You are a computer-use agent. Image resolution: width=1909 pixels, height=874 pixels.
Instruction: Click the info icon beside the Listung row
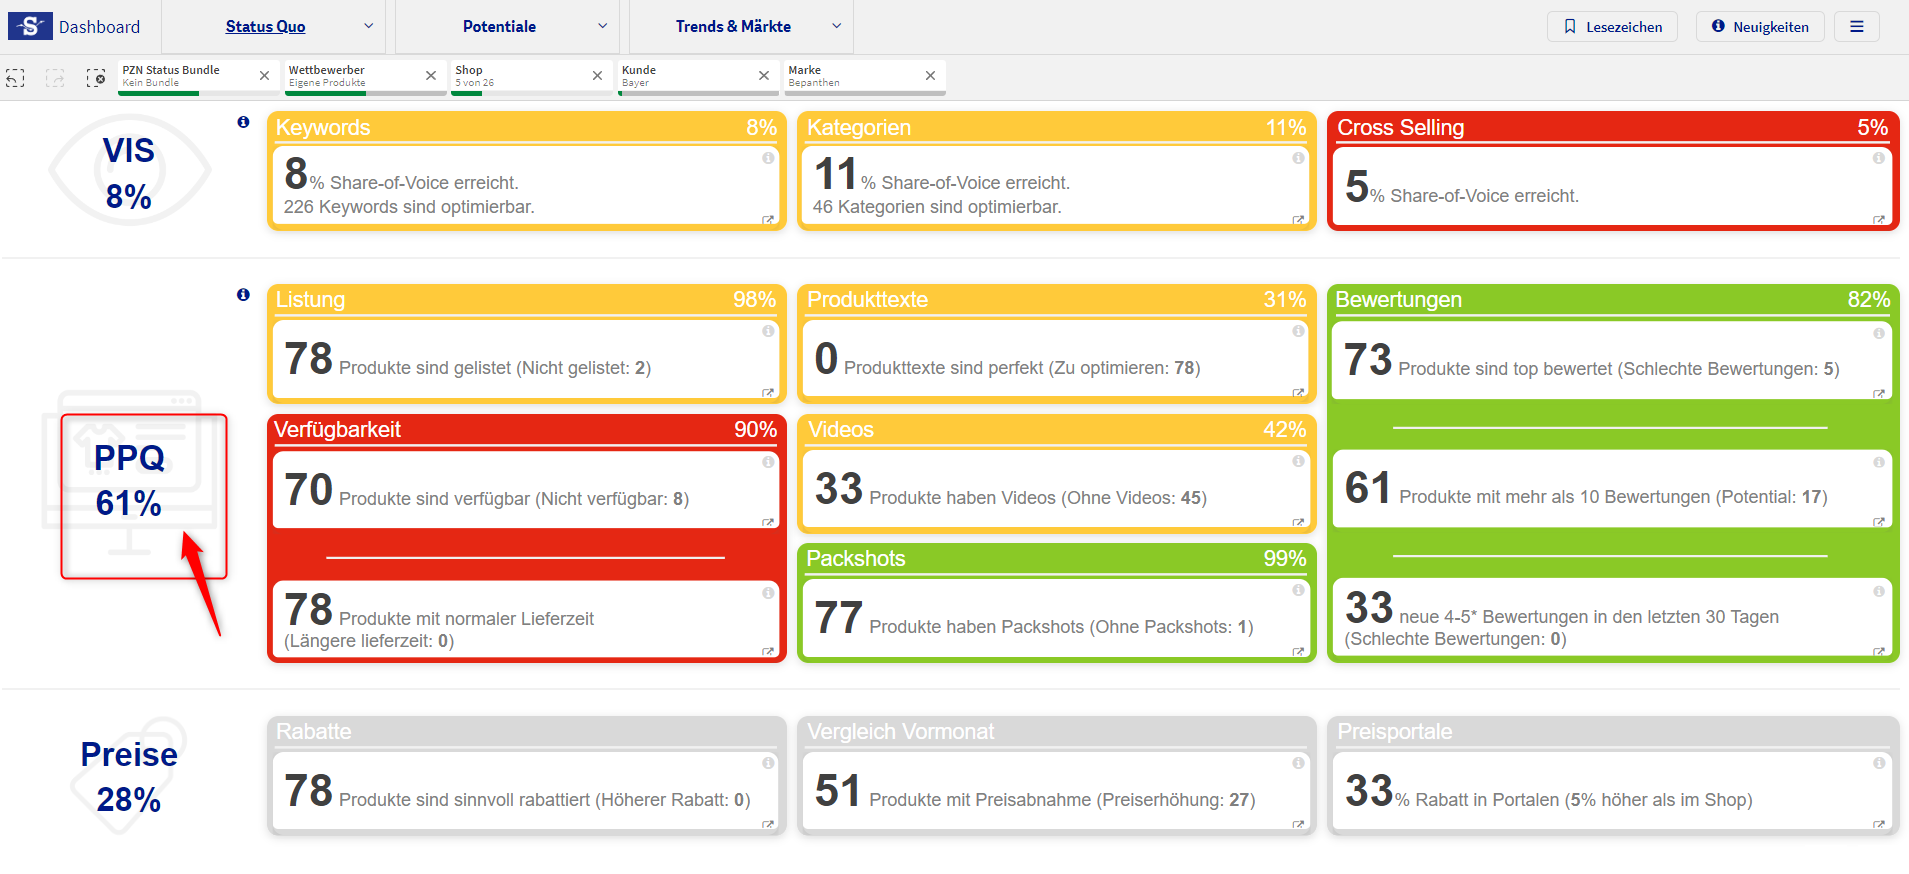pos(243,295)
